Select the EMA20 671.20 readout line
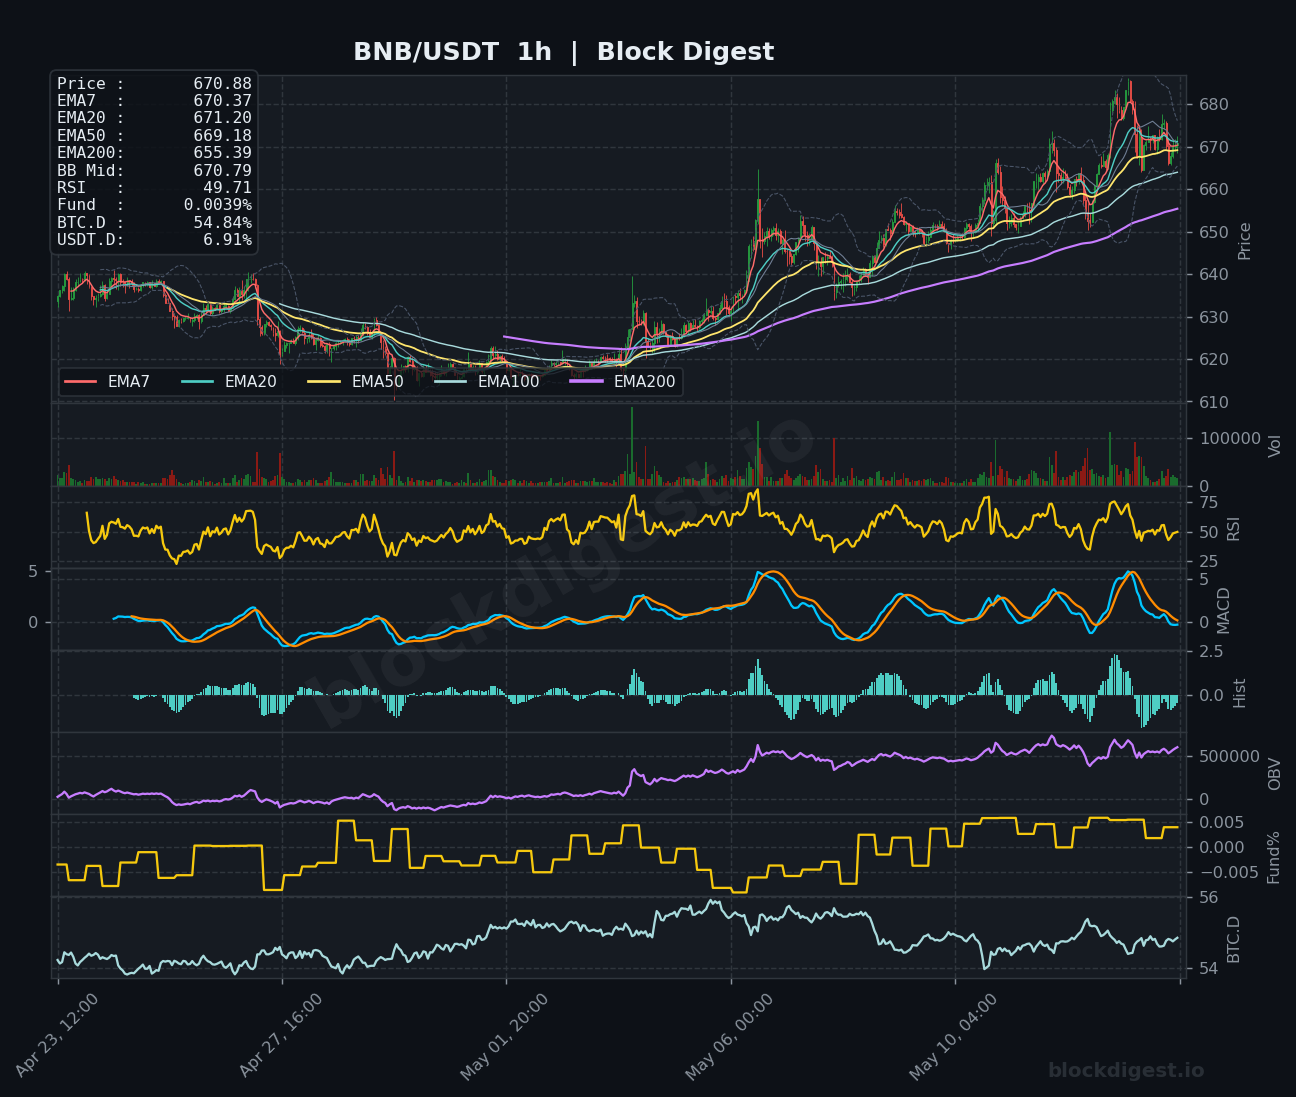Image resolution: width=1296 pixels, height=1097 pixels. (154, 118)
